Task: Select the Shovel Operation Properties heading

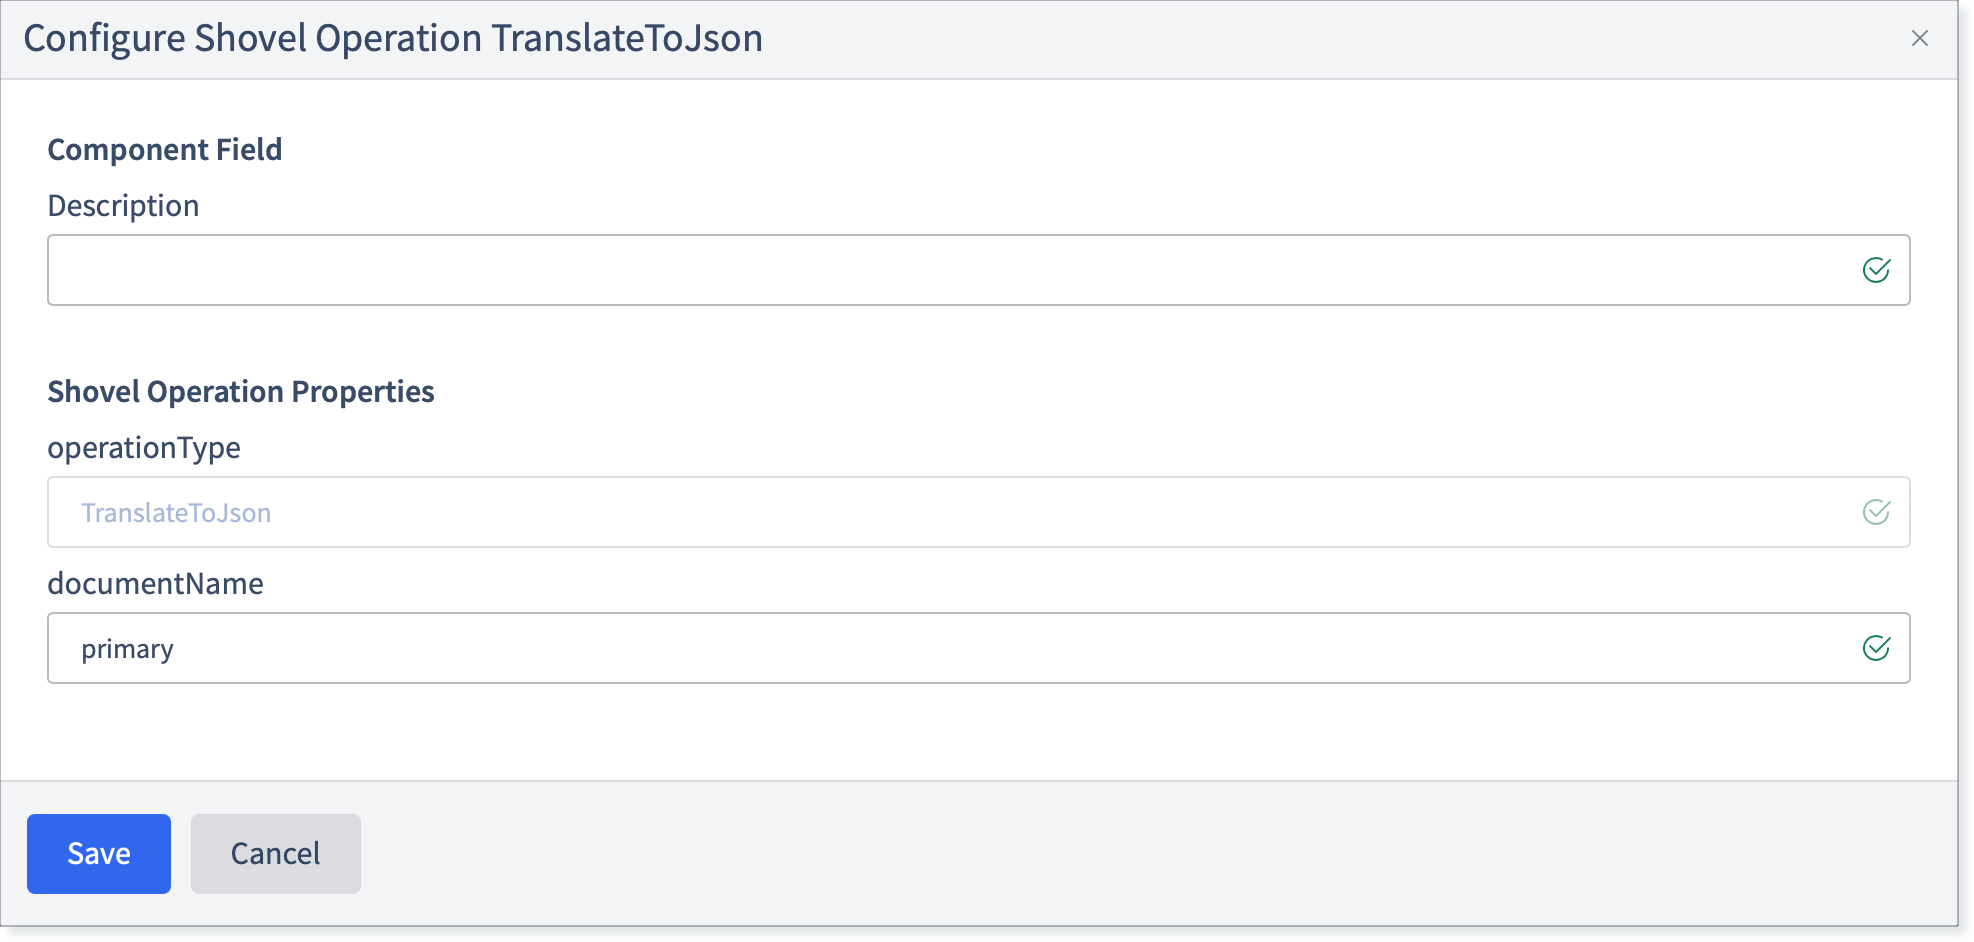Action: point(241,392)
